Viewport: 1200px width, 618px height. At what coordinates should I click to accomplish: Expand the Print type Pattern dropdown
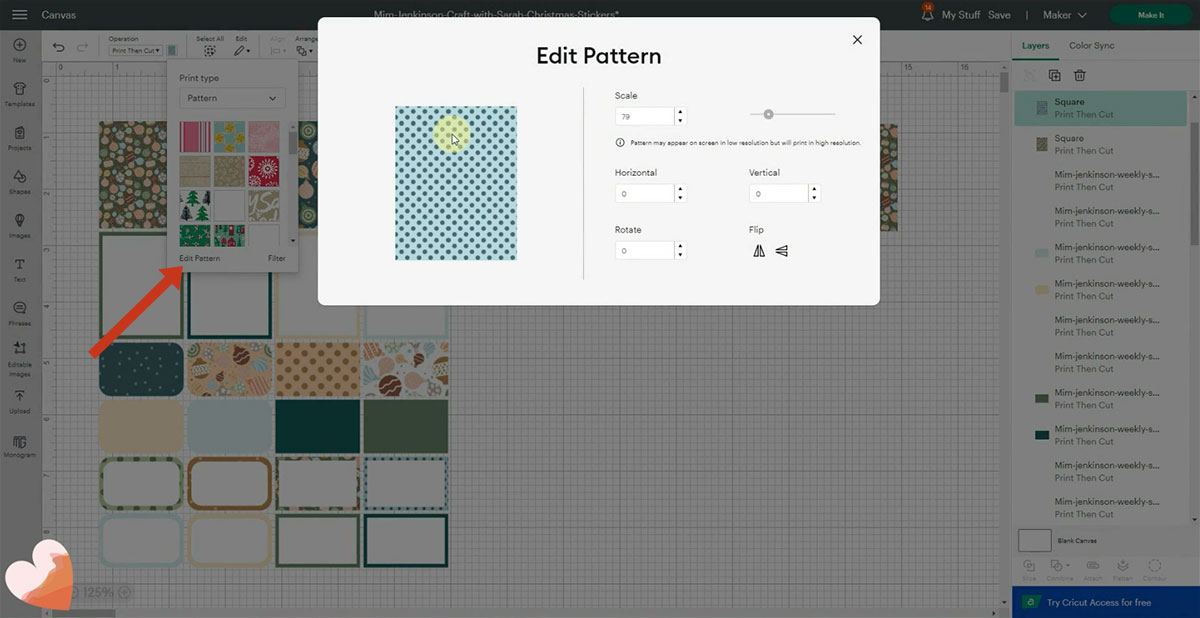pyautogui.click(x=232, y=98)
